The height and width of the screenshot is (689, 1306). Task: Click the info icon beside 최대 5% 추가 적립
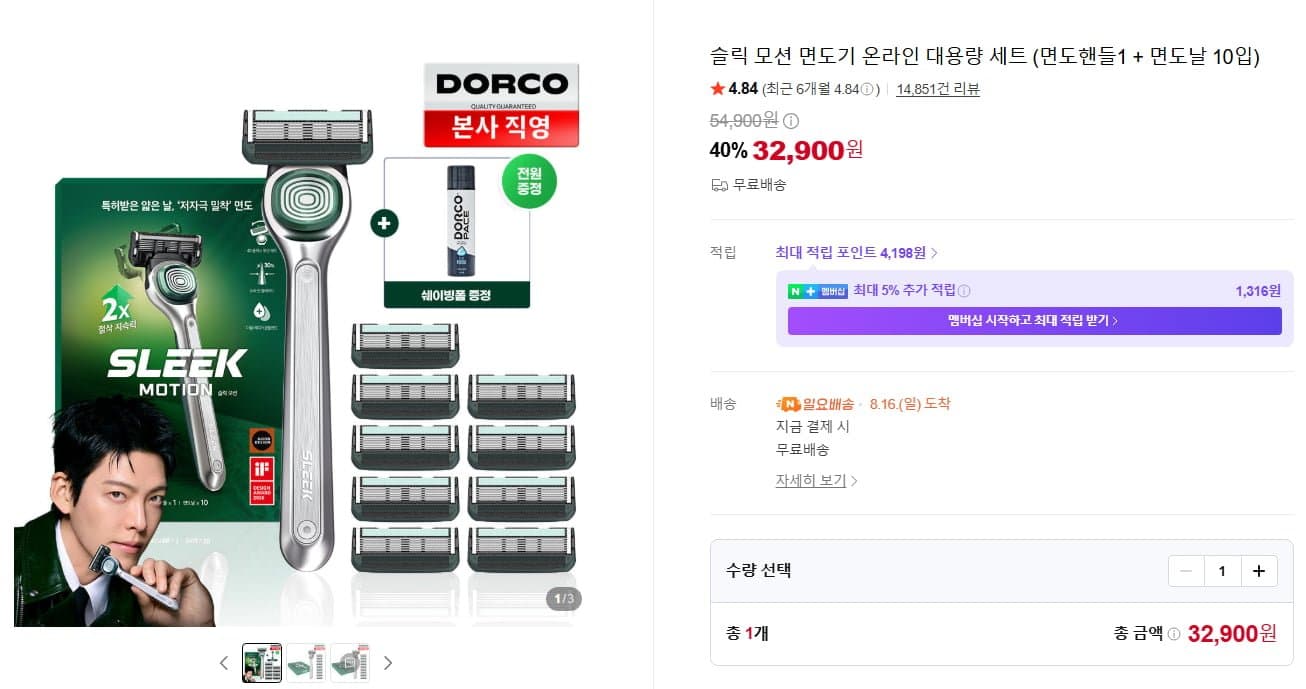click(x=964, y=291)
